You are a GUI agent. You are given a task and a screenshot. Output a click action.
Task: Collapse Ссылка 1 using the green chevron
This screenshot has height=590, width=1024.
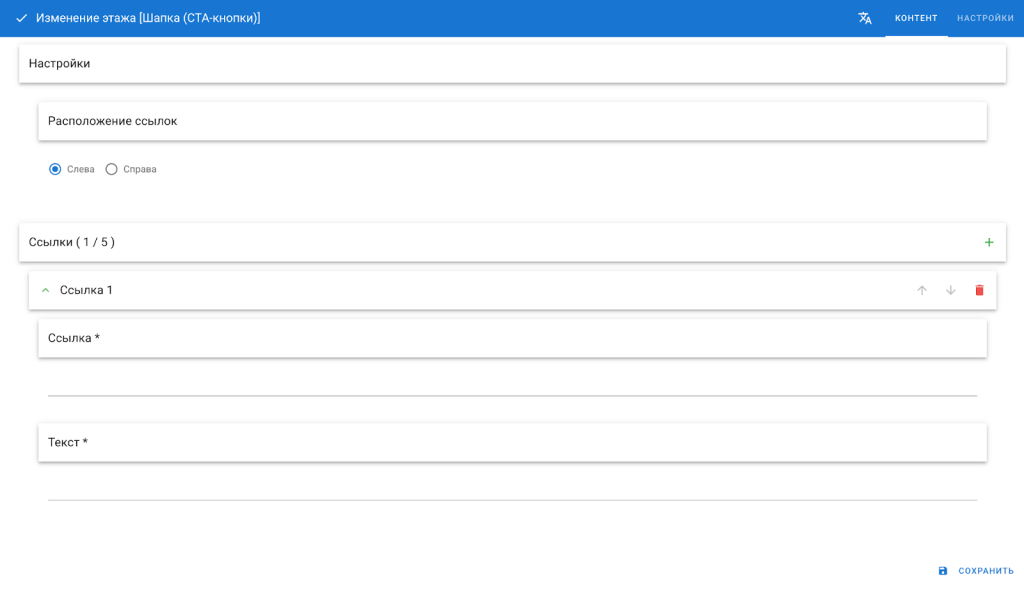(x=45, y=290)
